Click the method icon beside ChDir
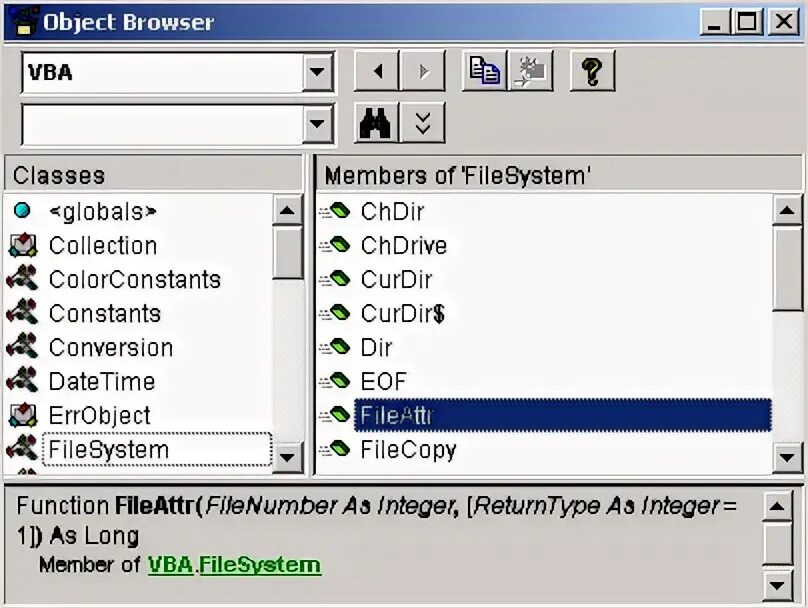Screen dimensions: 808x608 point(335,211)
